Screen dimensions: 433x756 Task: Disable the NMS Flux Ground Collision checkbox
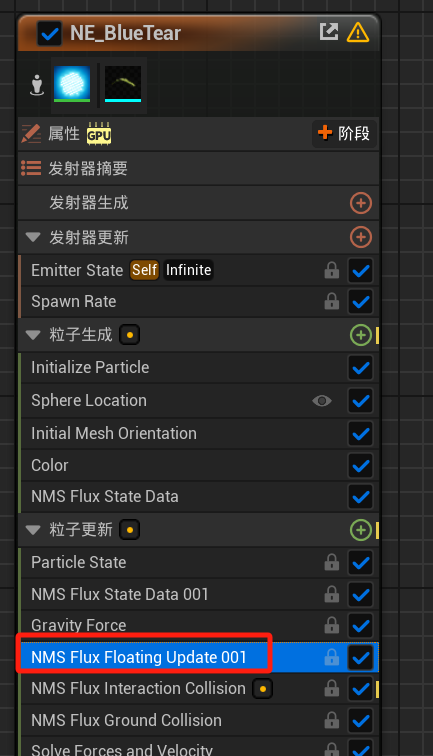361,721
